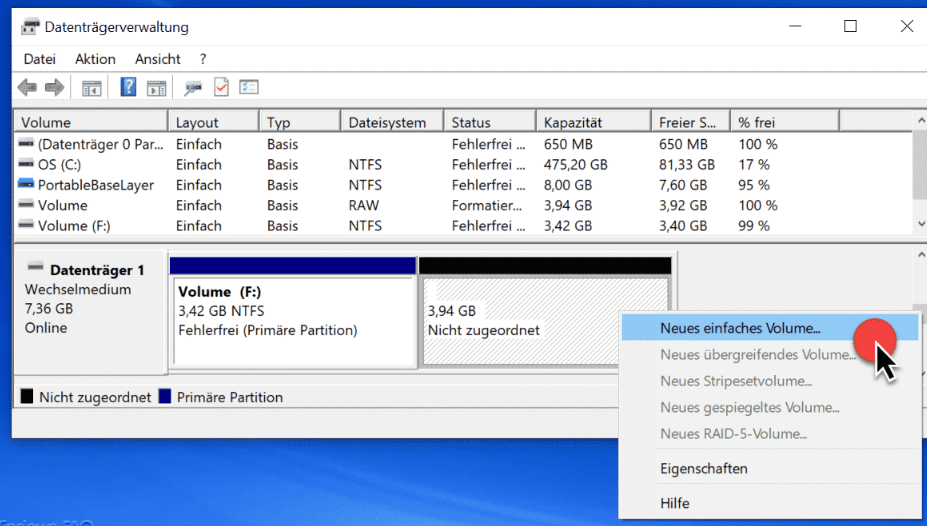Click the Back arrow toolbar icon
Image resolution: width=927 pixels, height=526 pixels.
(x=27, y=88)
